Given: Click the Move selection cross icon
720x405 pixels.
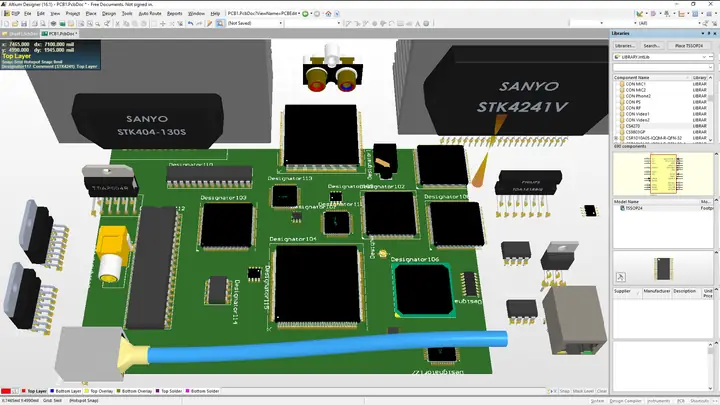Looking at the screenshot, I should click(163, 23).
